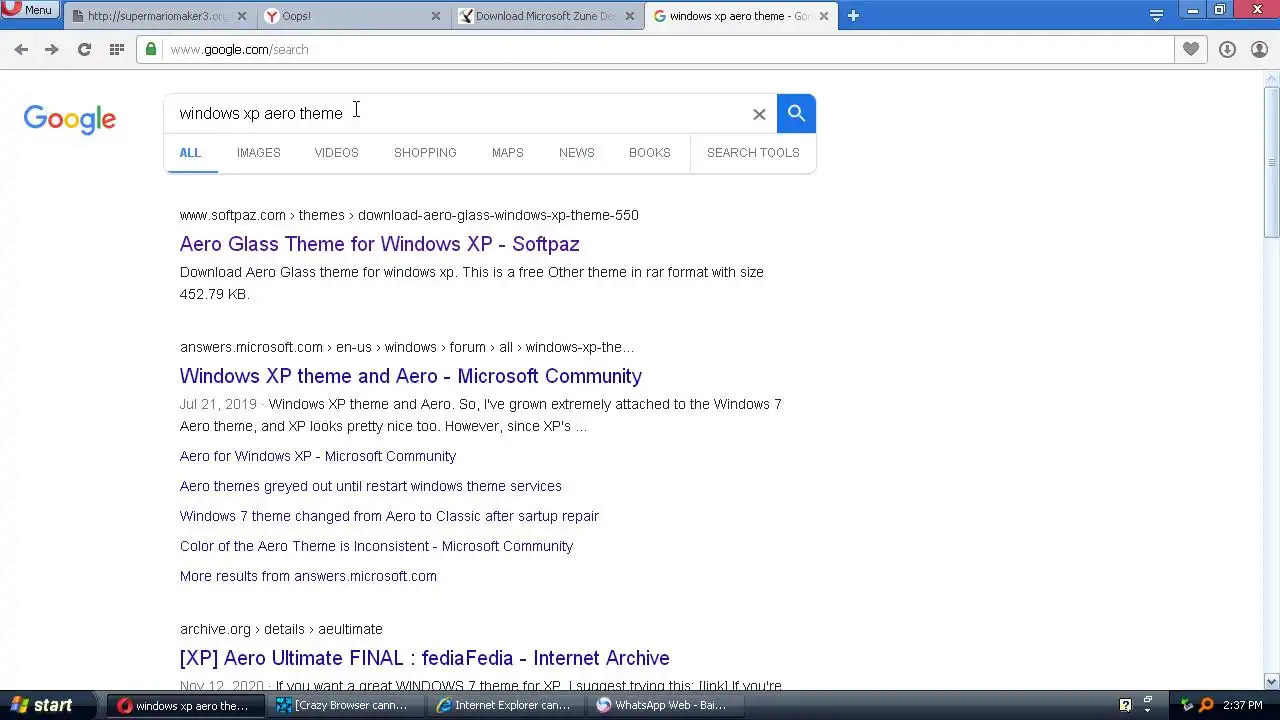This screenshot has height=720, width=1280.
Task: Click the archive.org › details › aeultimate text
Action: (x=281, y=629)
